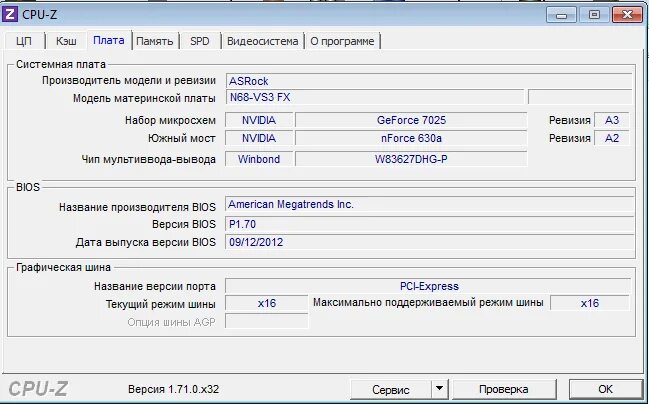The height and width of the screenshot is (404, 649).
Task: Click the current bus mode x16 value
Action: pos(267,303)
